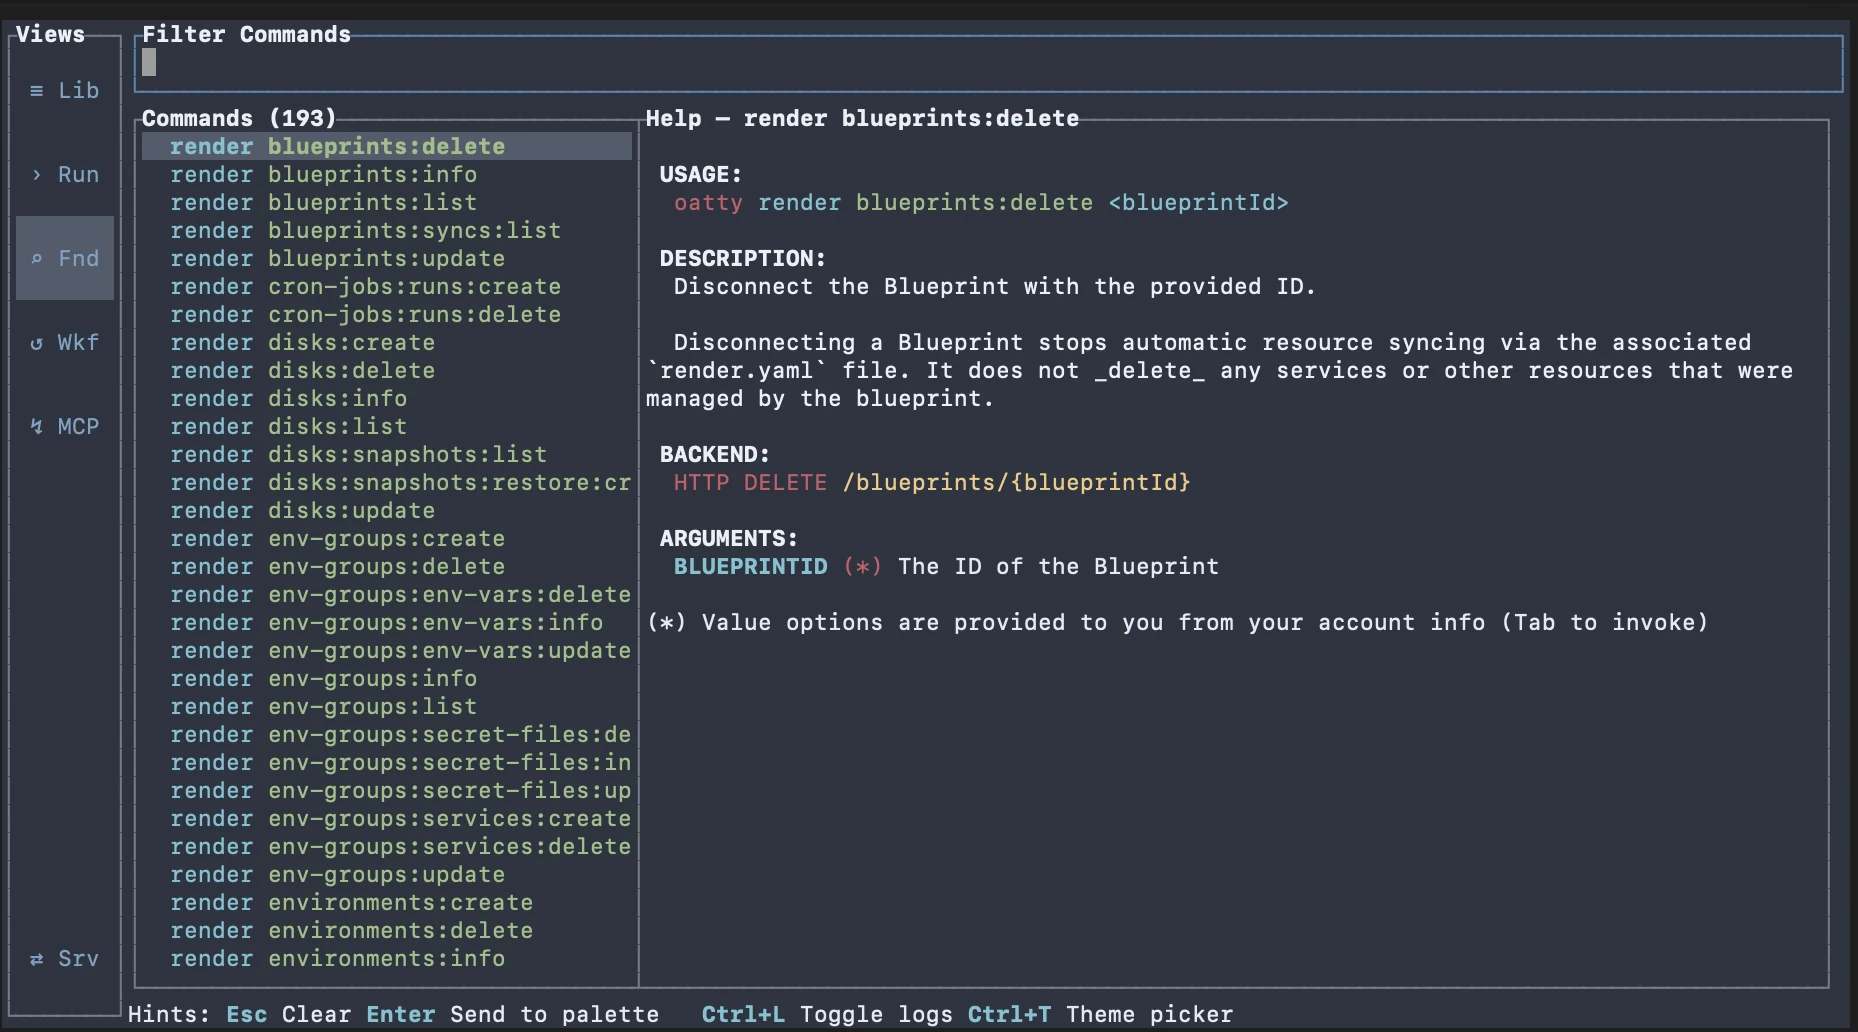The width and height of the screenshot is (1858, 1032).
Task: Switch to the Run view
Action: tap(65, 174)
